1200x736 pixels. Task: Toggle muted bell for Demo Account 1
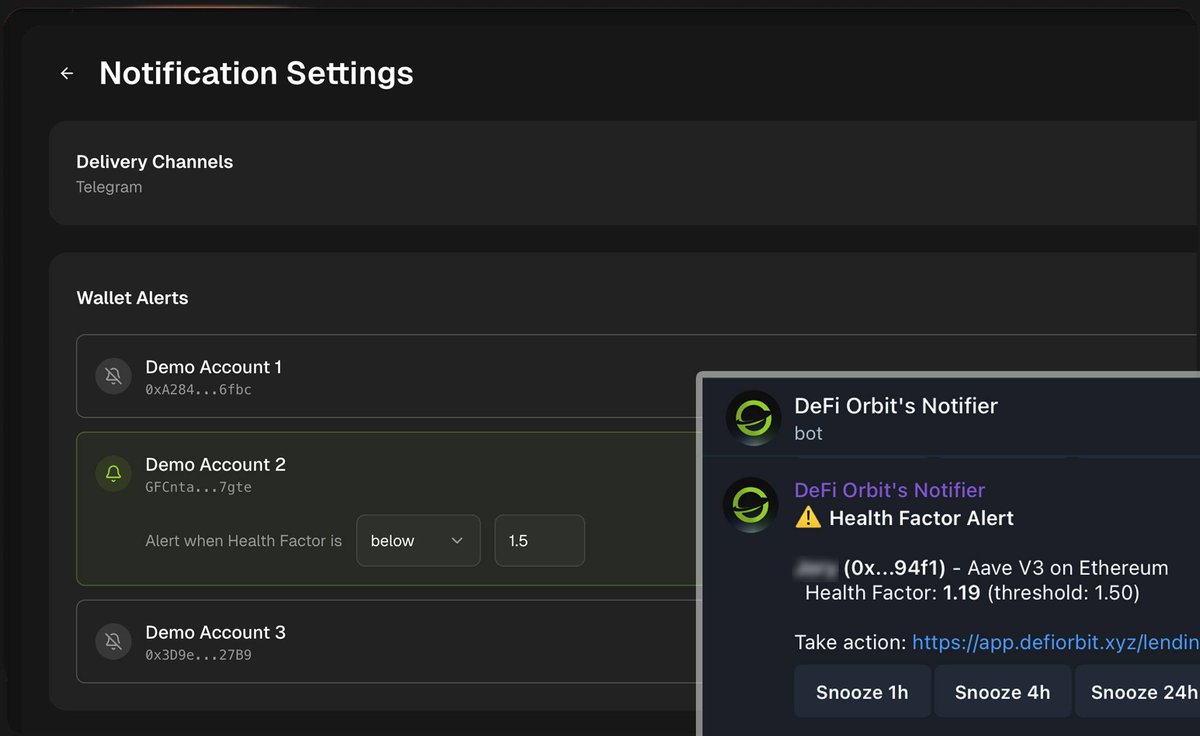coord(114,376)
